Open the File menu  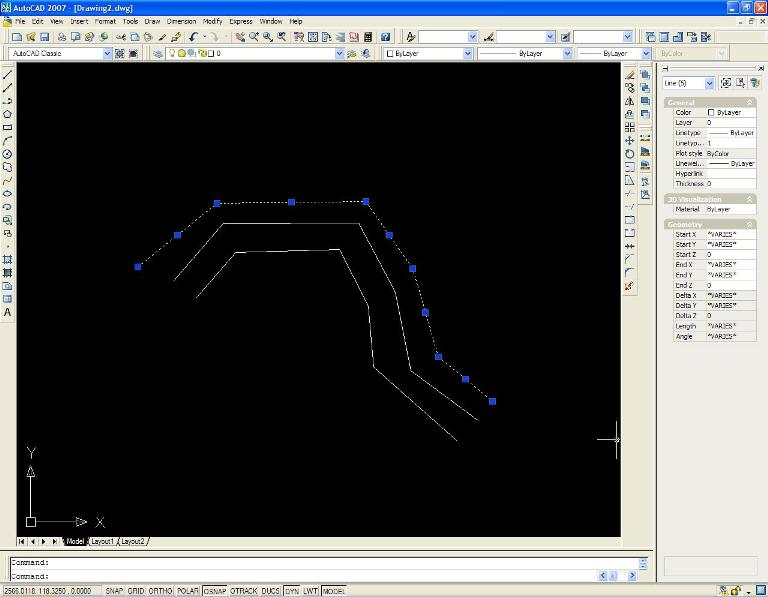click(x=20, y=22)
